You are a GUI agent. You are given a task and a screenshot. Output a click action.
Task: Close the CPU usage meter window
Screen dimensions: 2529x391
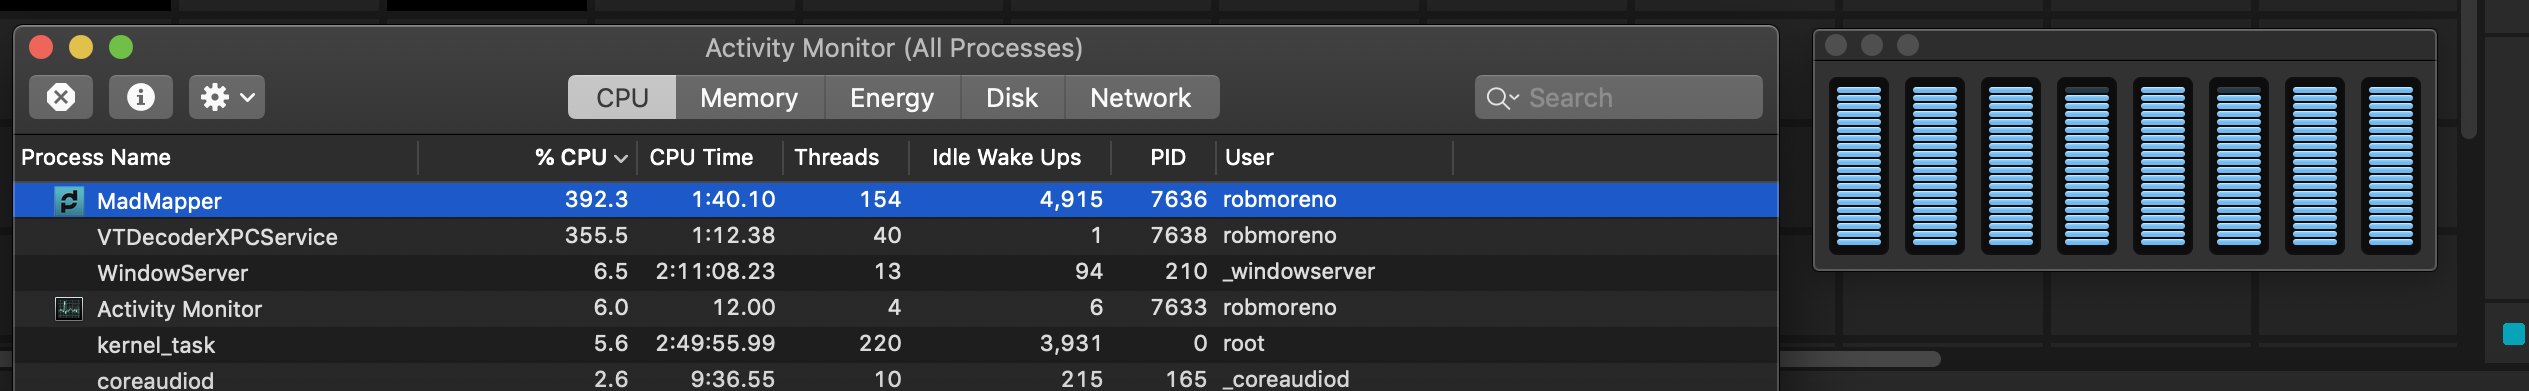coord(1836,45)
